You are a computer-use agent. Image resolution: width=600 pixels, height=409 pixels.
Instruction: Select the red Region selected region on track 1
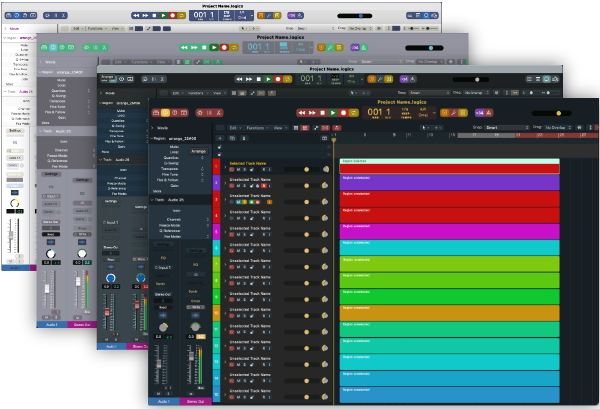tap(450, 168)
